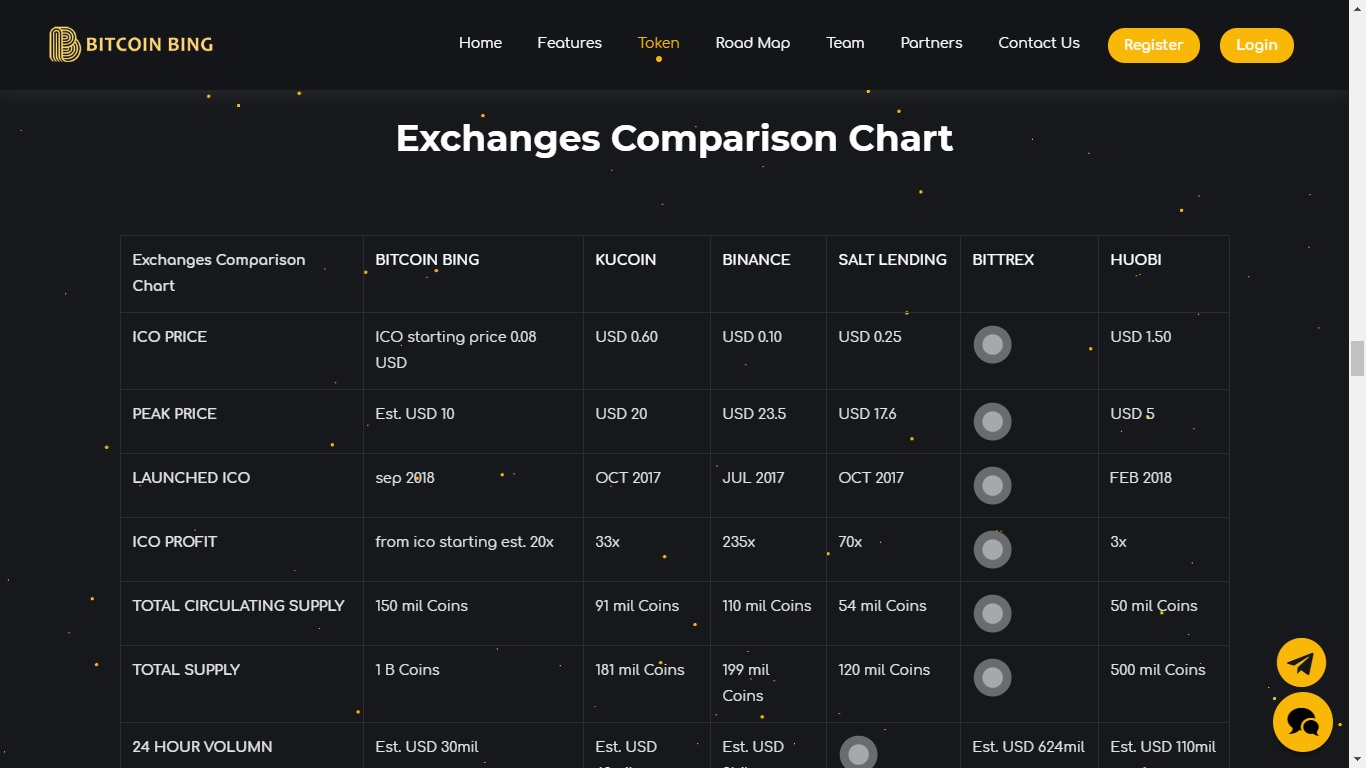Click TOTAL CIRCULATING SUPPLY row label
The height and width of the screenshot is (768, 1366).
pos(238,606)
